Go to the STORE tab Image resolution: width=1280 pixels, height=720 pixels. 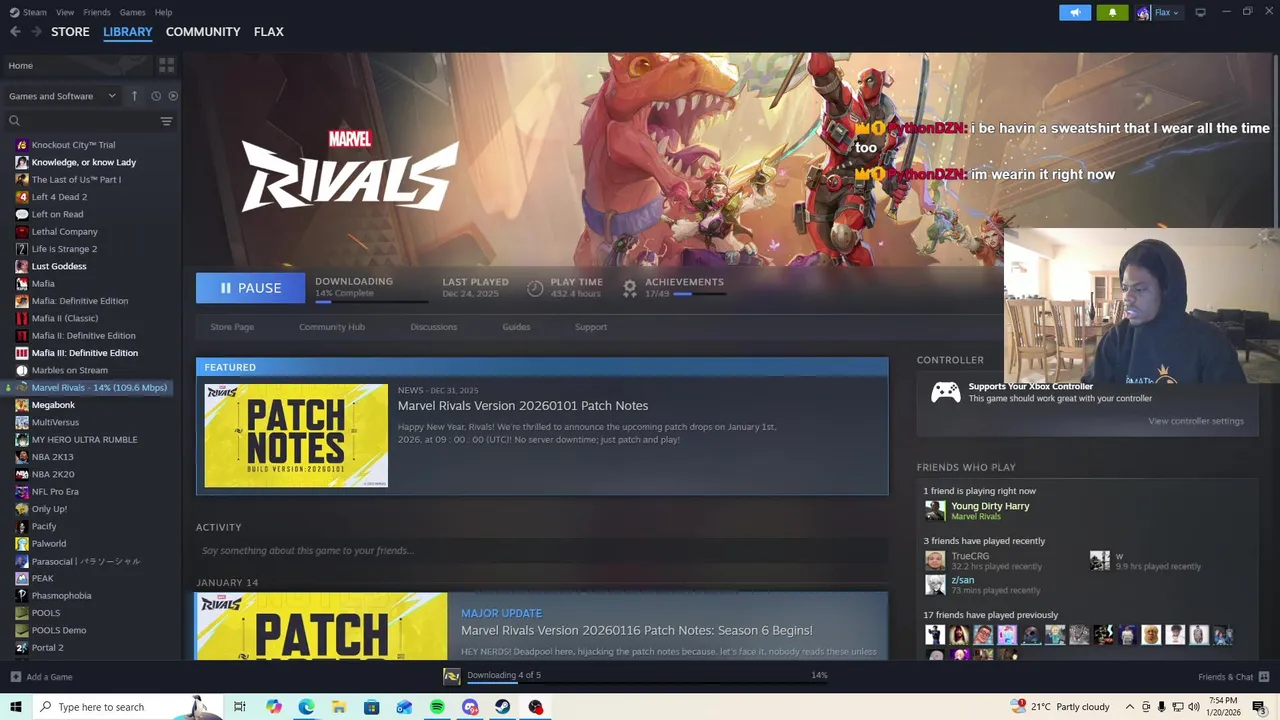pos(70,32)
